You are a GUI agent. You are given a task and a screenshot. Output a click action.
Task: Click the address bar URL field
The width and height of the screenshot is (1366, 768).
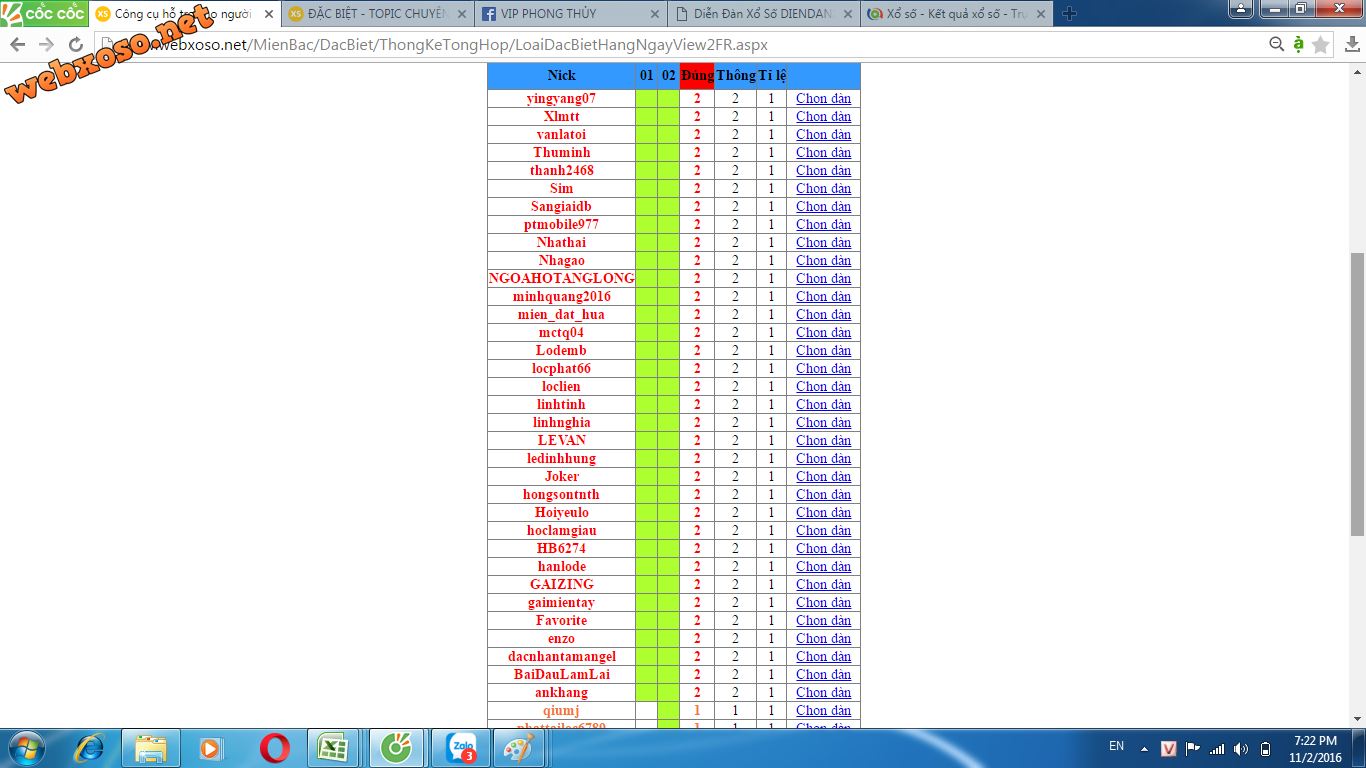680,45
